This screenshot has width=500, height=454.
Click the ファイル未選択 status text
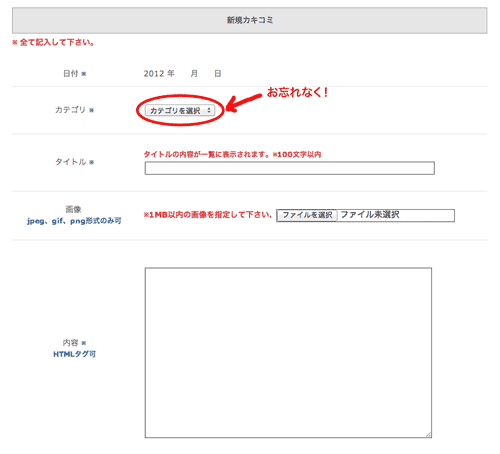coord(370,214)
